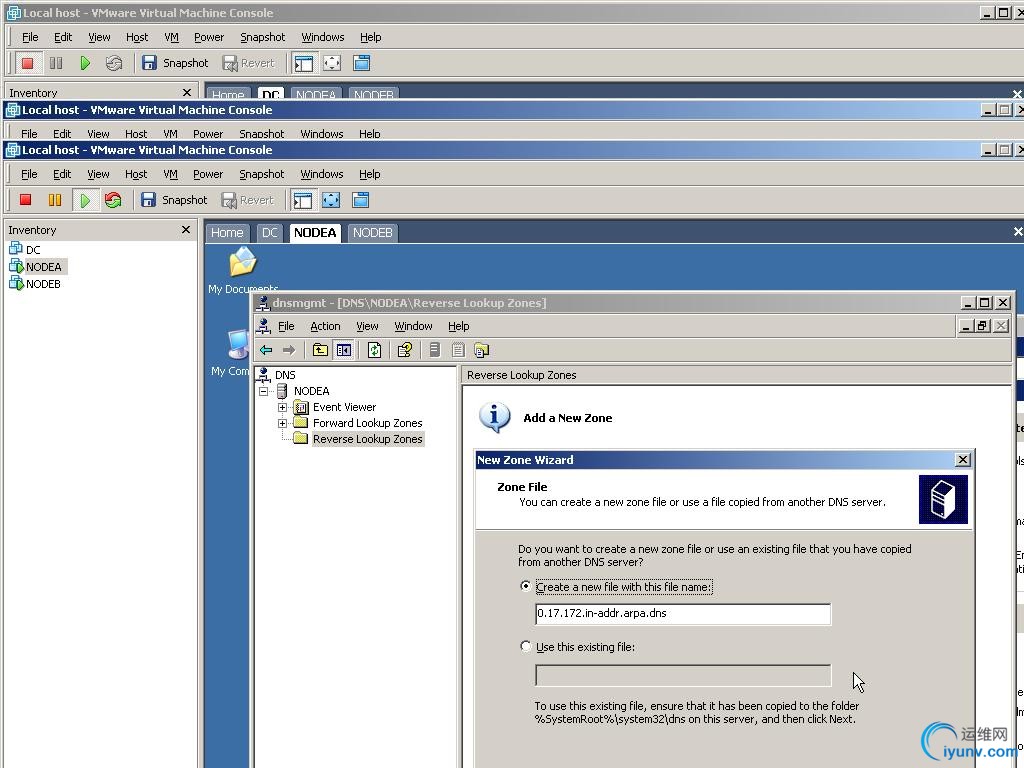Click the full screen icon in the back VMware window
This screenshot has width=1024, height=768.
(x=332, y=63)
